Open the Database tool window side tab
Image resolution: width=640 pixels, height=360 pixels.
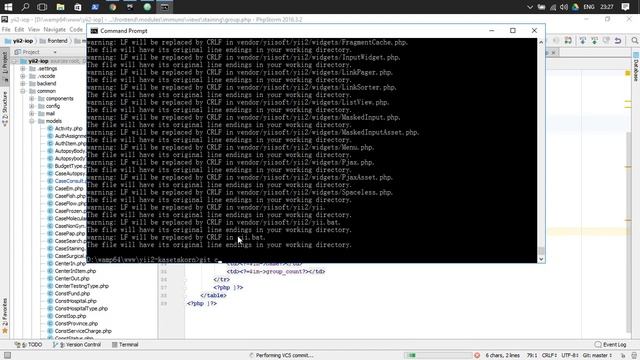coord(636,67)
